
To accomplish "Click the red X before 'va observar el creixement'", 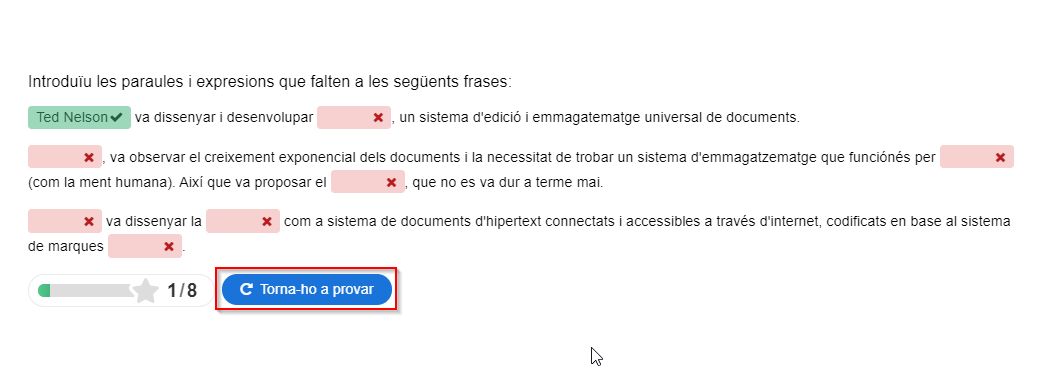I will 88,157.
